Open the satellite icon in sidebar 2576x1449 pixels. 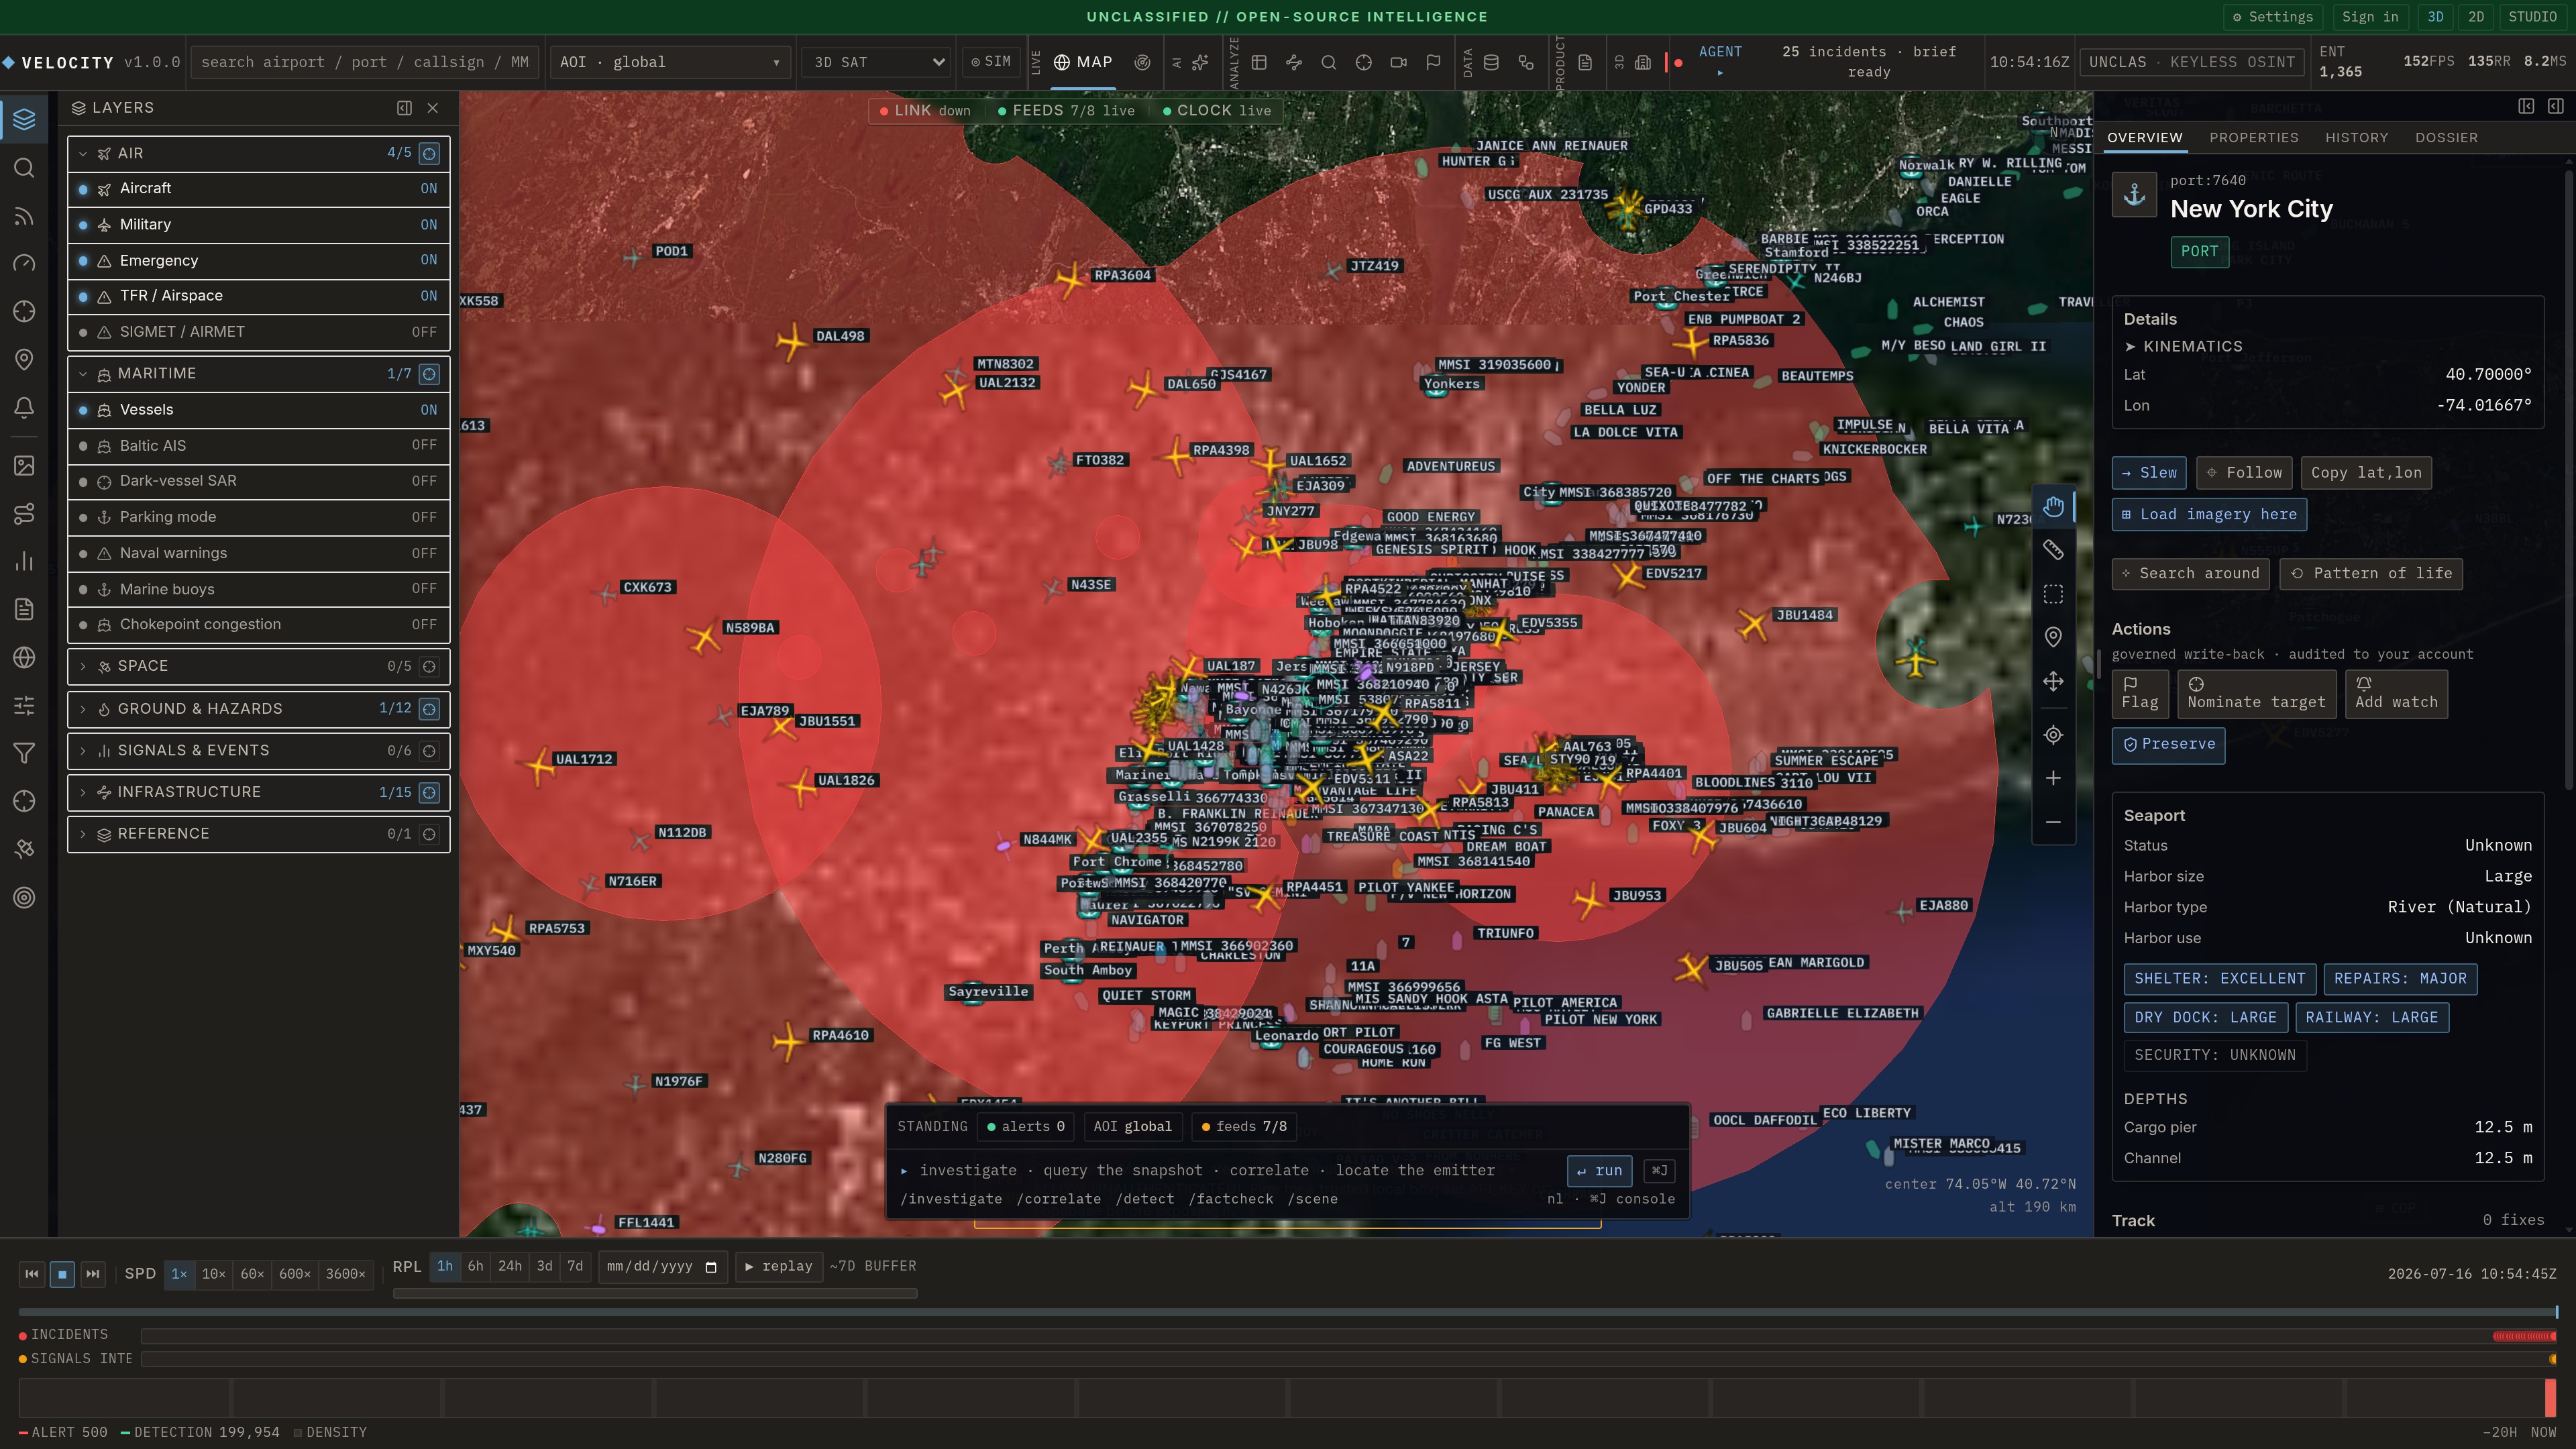[x=24, y=849]
